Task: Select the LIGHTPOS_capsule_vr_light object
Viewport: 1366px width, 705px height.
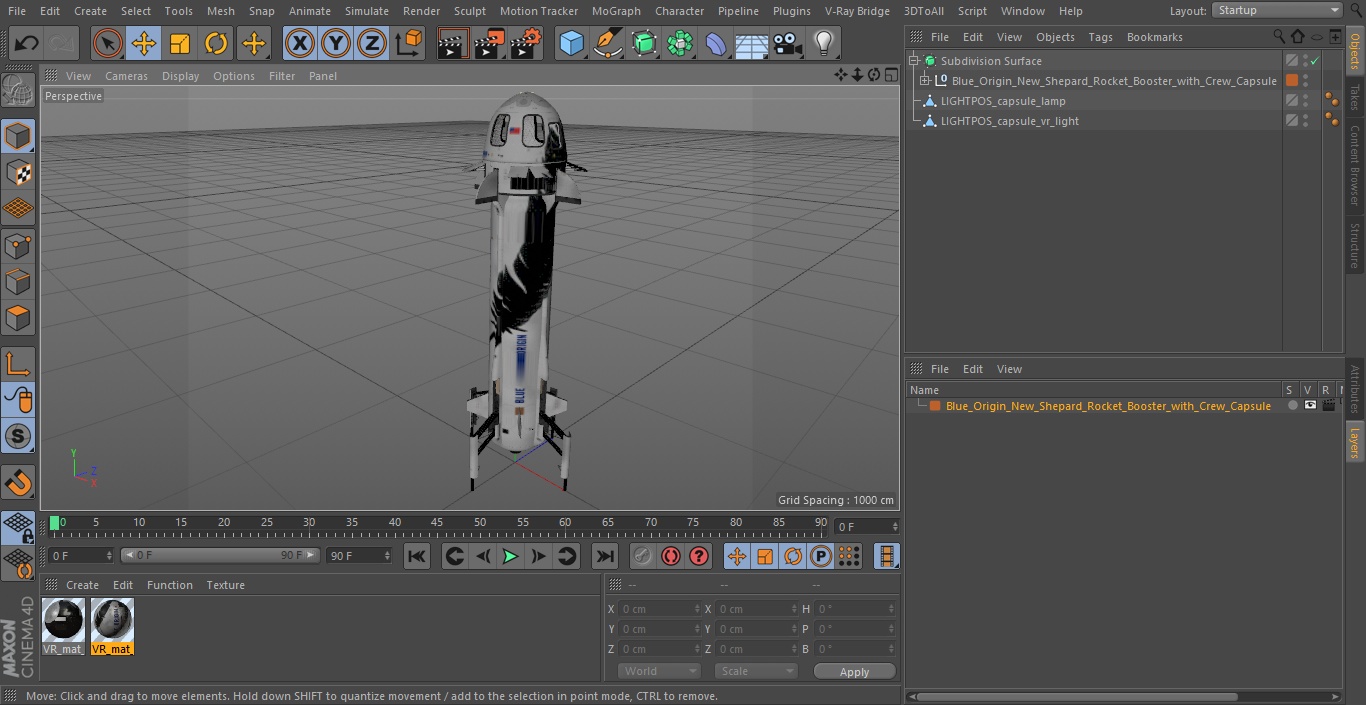Action: pyautogui.click(x=1010, y=121)
